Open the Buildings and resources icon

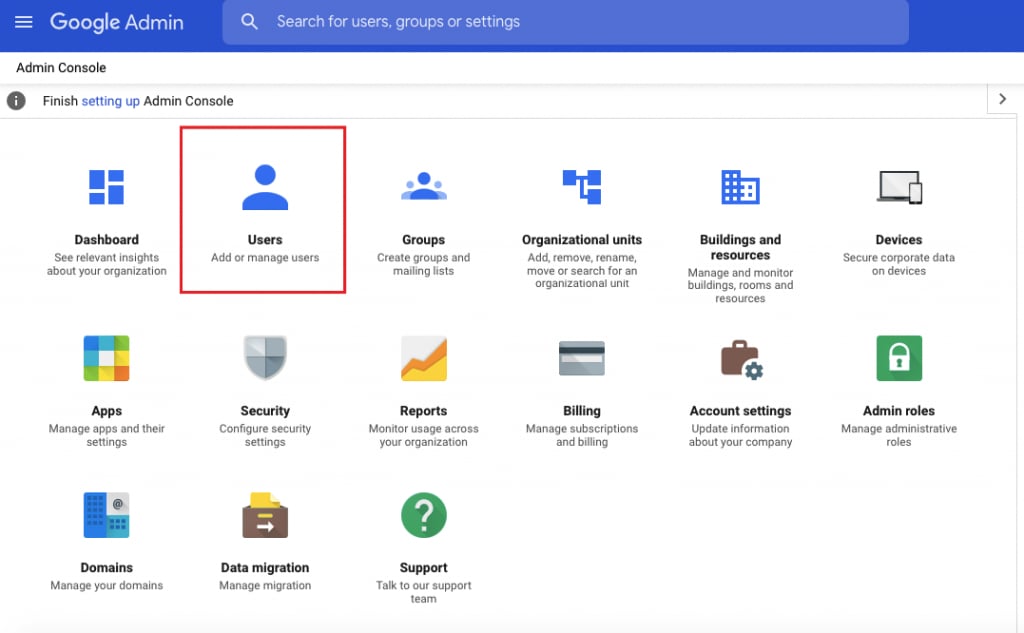pyautogui.click(x=740, y=187)
